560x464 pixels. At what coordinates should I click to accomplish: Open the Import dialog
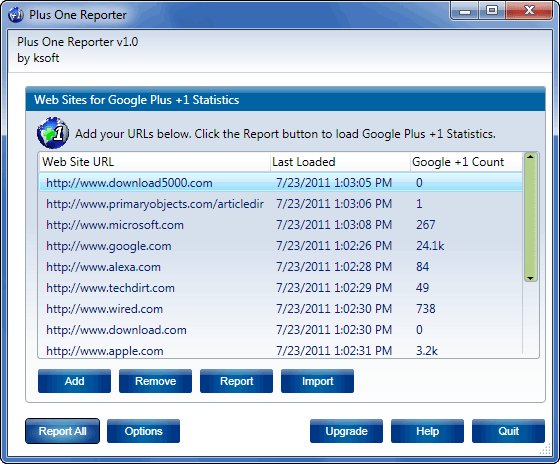[318, 381]
